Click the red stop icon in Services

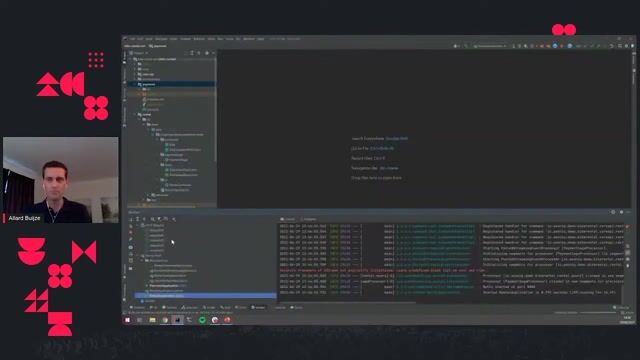coord(131,232)
